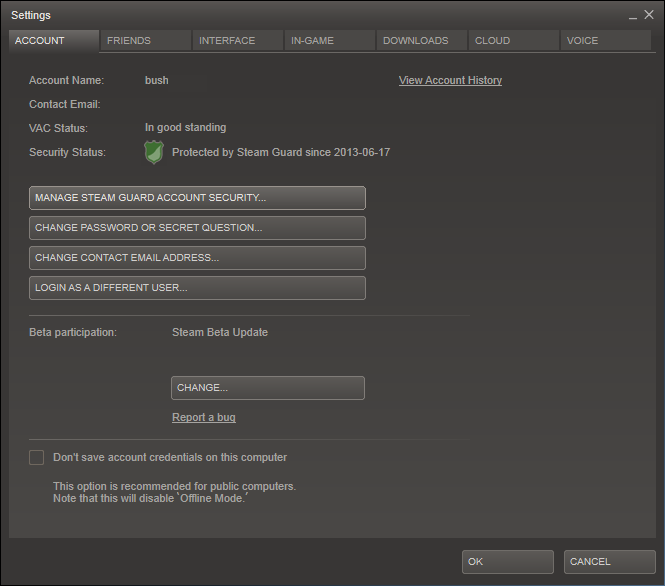
Task: Click the 'Security Status:' label
Action: click(x=67, y=152)
